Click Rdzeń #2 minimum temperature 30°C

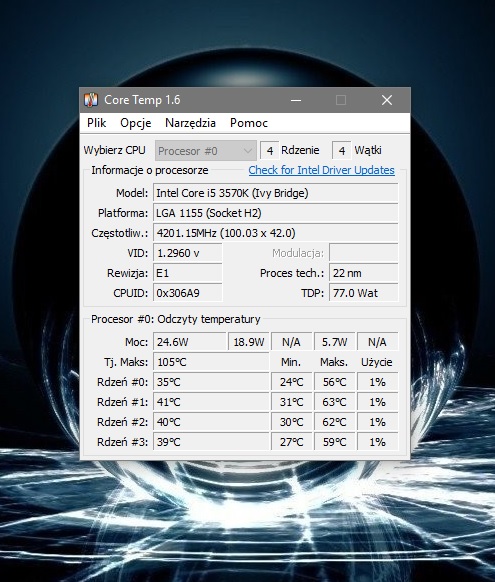pos(291,422)
